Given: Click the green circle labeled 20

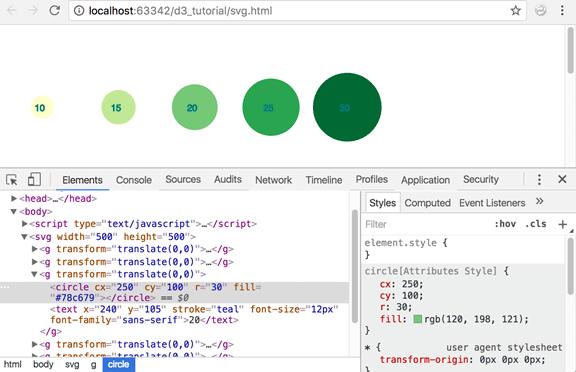Looking at the screenshot, I should 195,107.
